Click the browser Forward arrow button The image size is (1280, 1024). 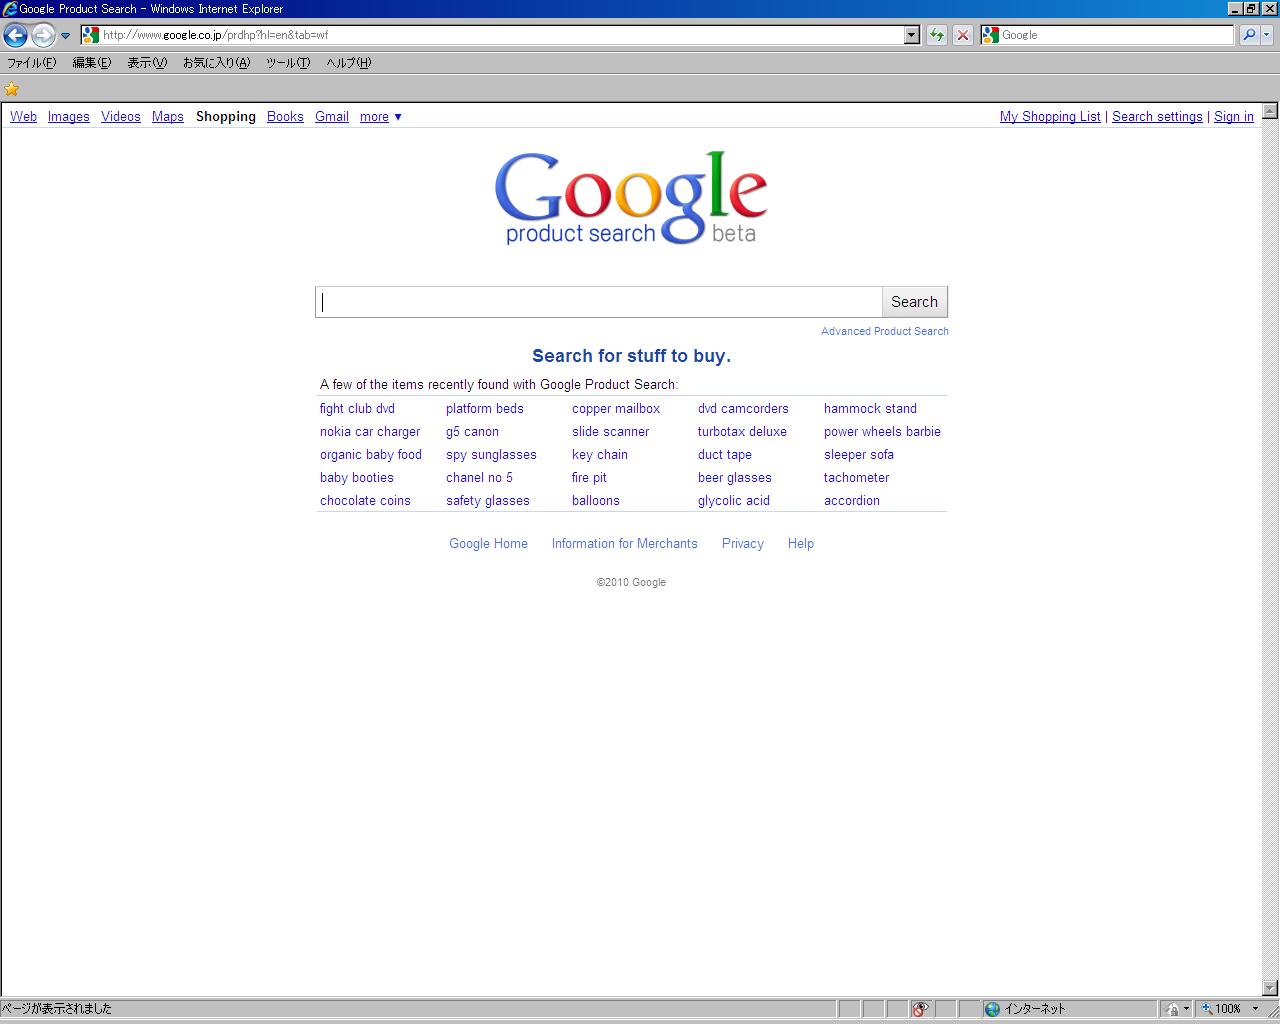42,35
